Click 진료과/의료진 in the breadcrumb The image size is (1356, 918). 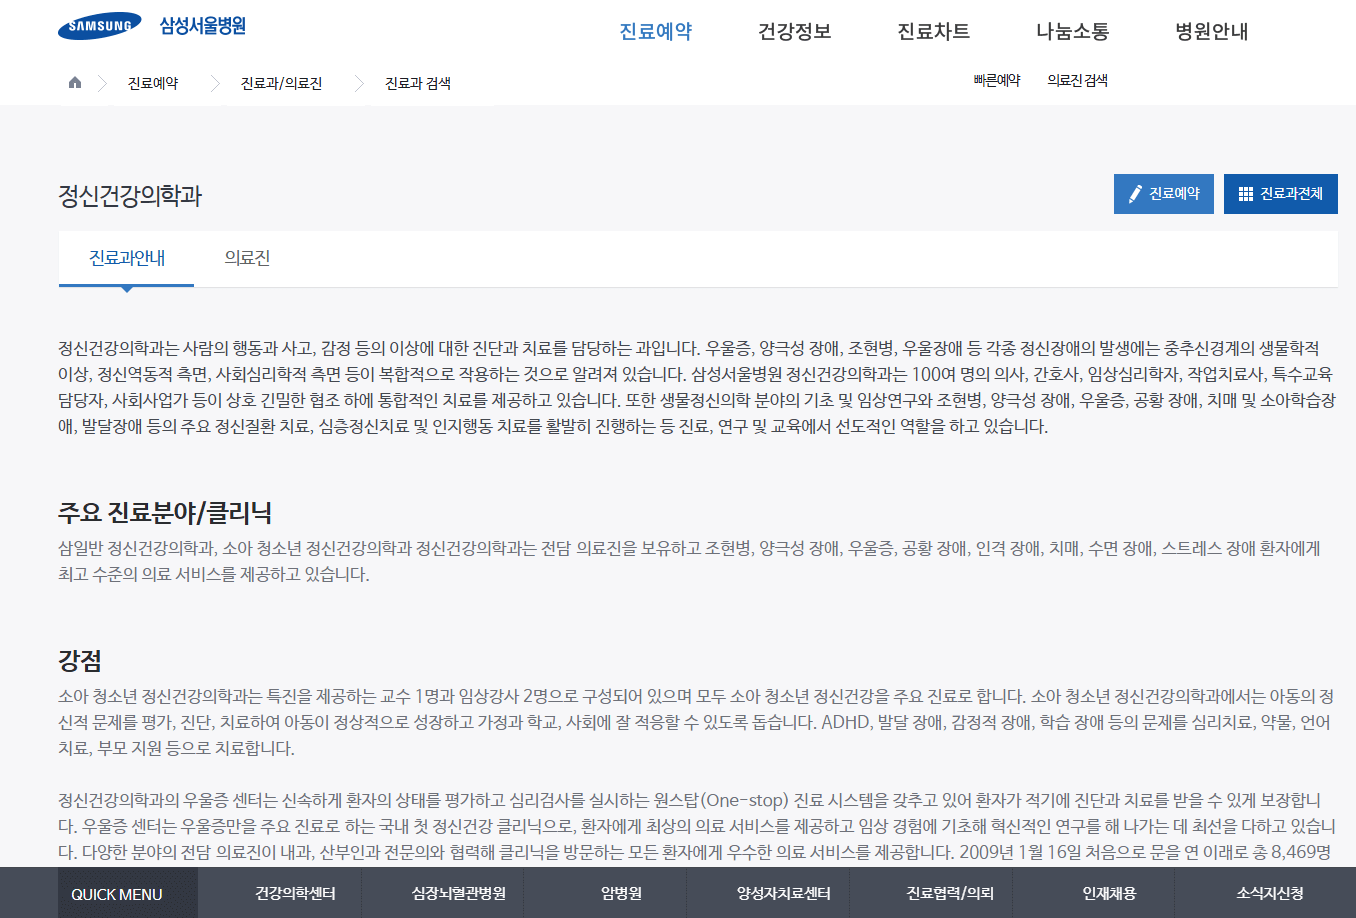[282, 83]
